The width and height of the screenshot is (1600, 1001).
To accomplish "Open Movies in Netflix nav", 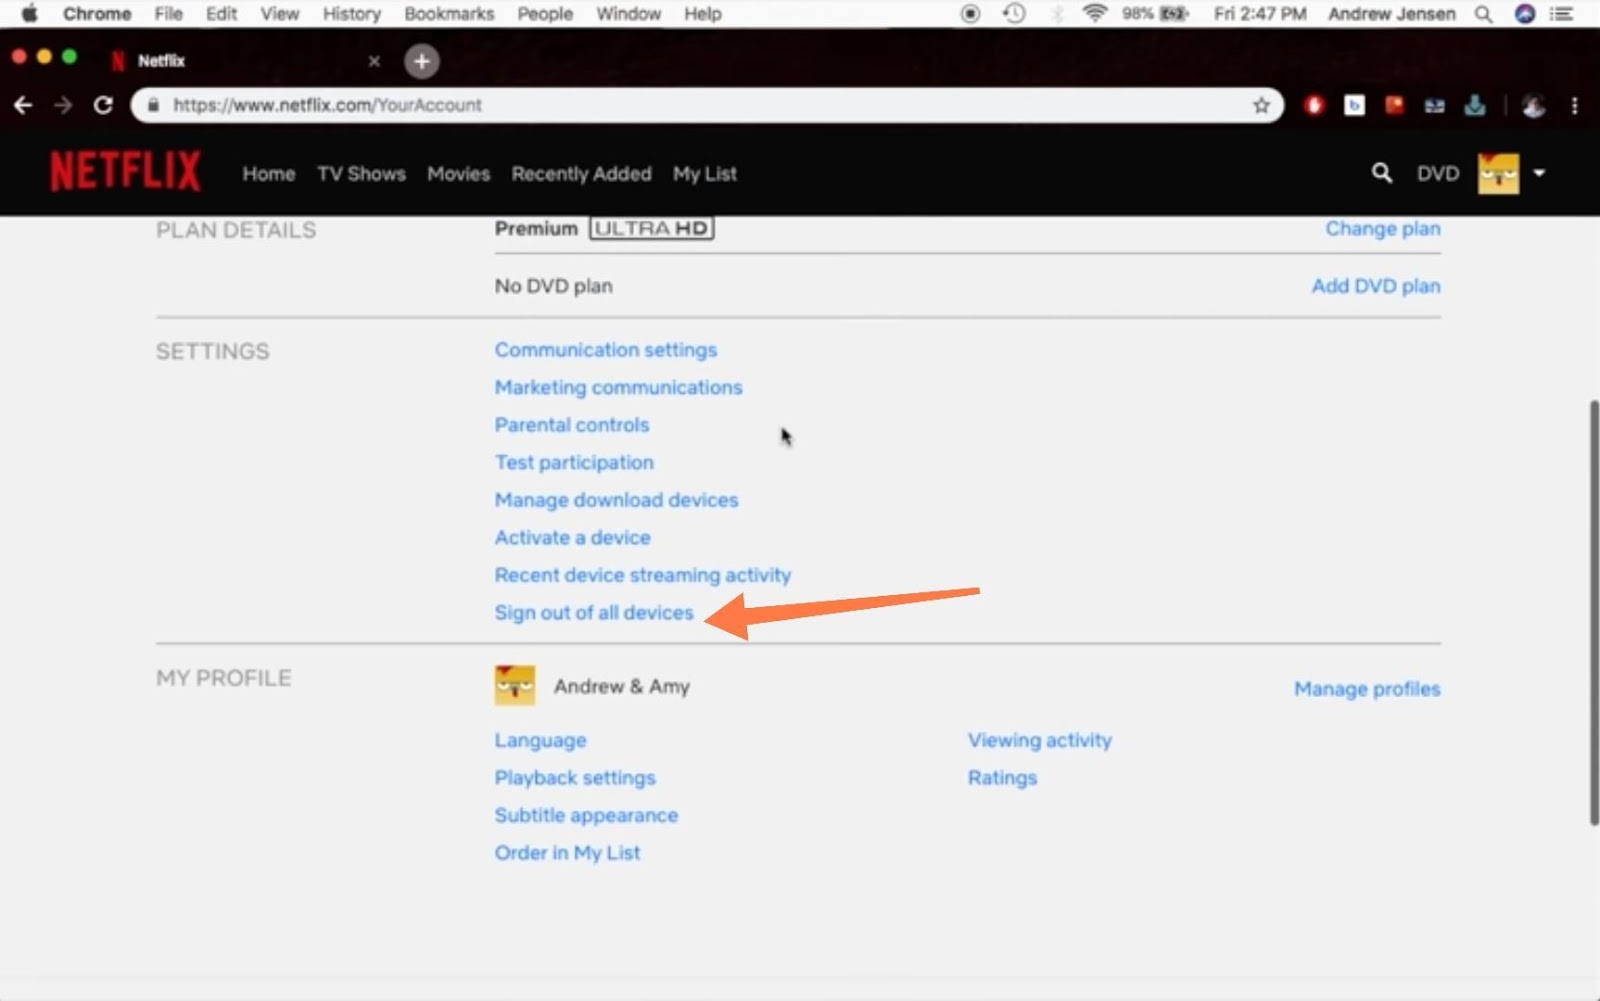I will tap(459, 174).
